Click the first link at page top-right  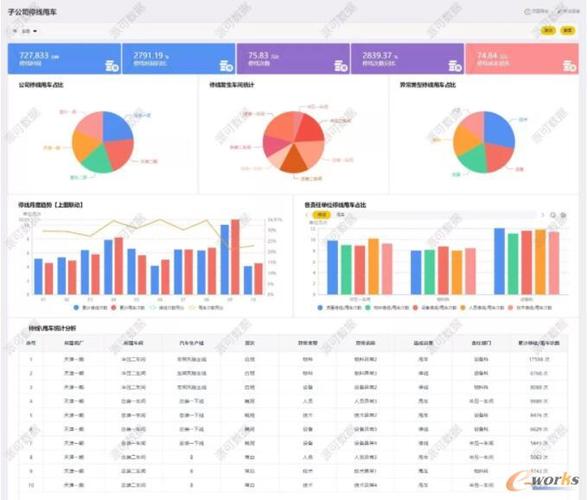(537, 11)
